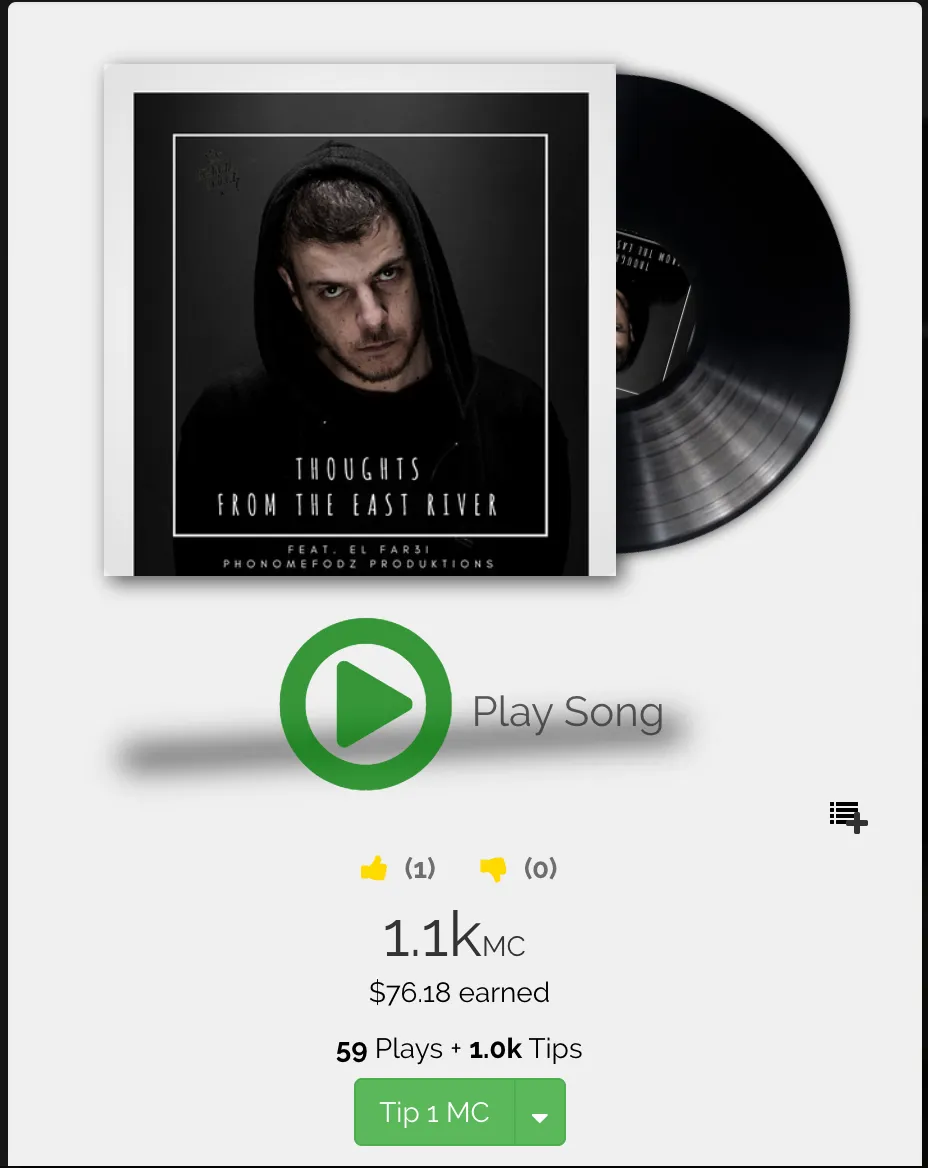
Task: Add song to playlist icon
Action: click(848, 817)
